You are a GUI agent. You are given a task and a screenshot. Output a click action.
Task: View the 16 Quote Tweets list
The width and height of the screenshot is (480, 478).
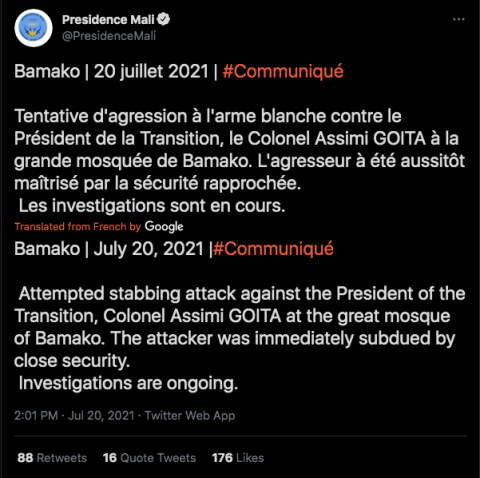[149, 458]
